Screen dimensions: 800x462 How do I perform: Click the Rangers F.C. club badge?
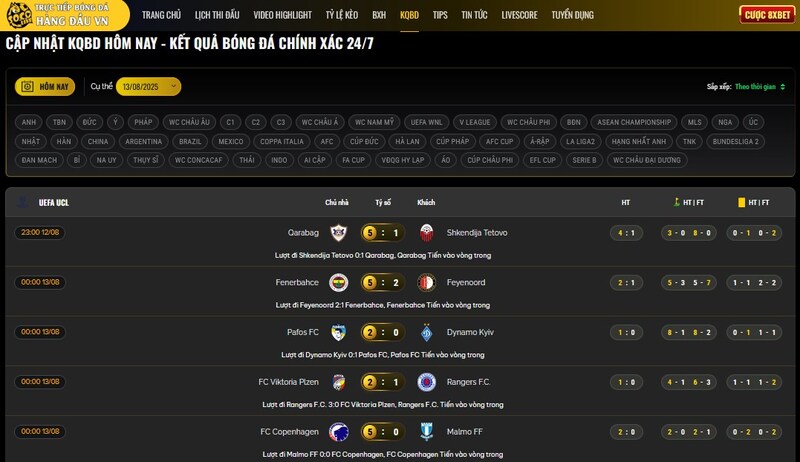(427, 381)
